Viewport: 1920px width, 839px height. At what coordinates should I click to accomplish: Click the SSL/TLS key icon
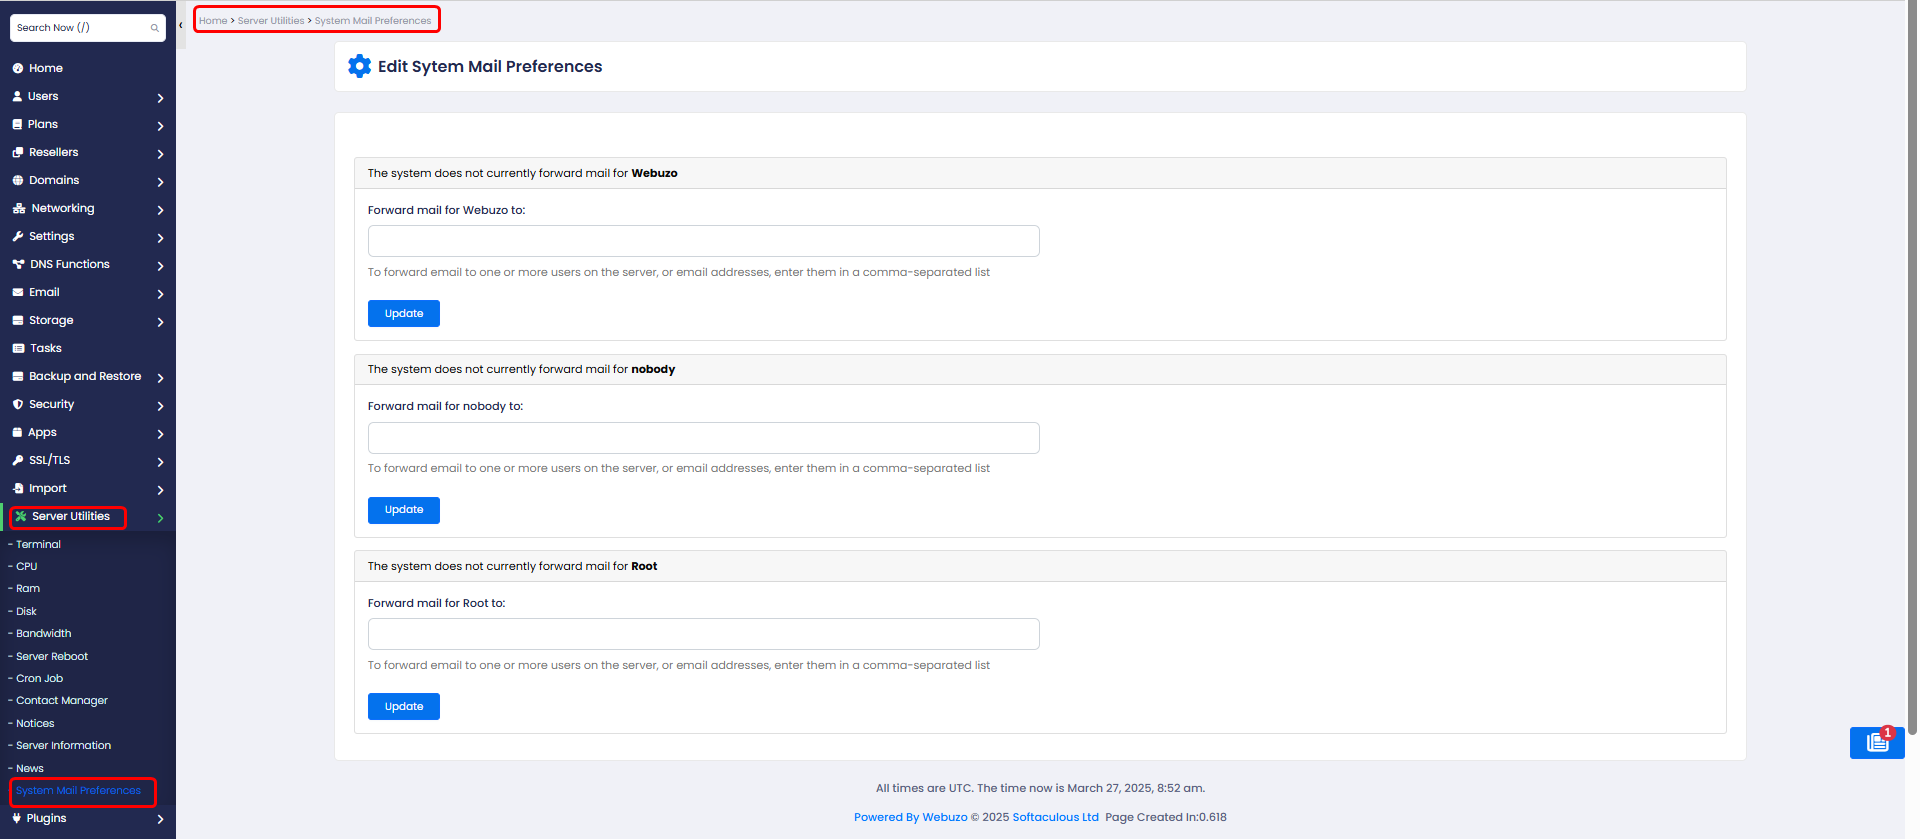[x=18, y=461]
